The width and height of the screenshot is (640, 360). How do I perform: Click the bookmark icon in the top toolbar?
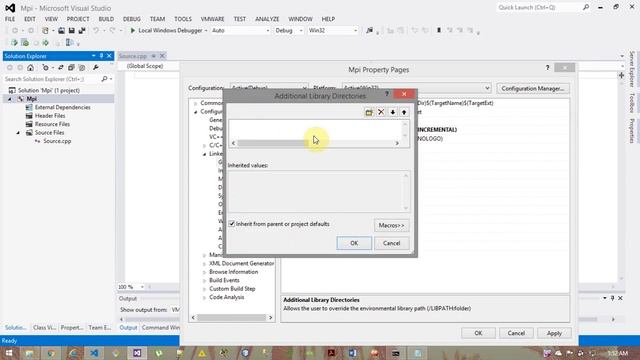(x=439, y=31)
